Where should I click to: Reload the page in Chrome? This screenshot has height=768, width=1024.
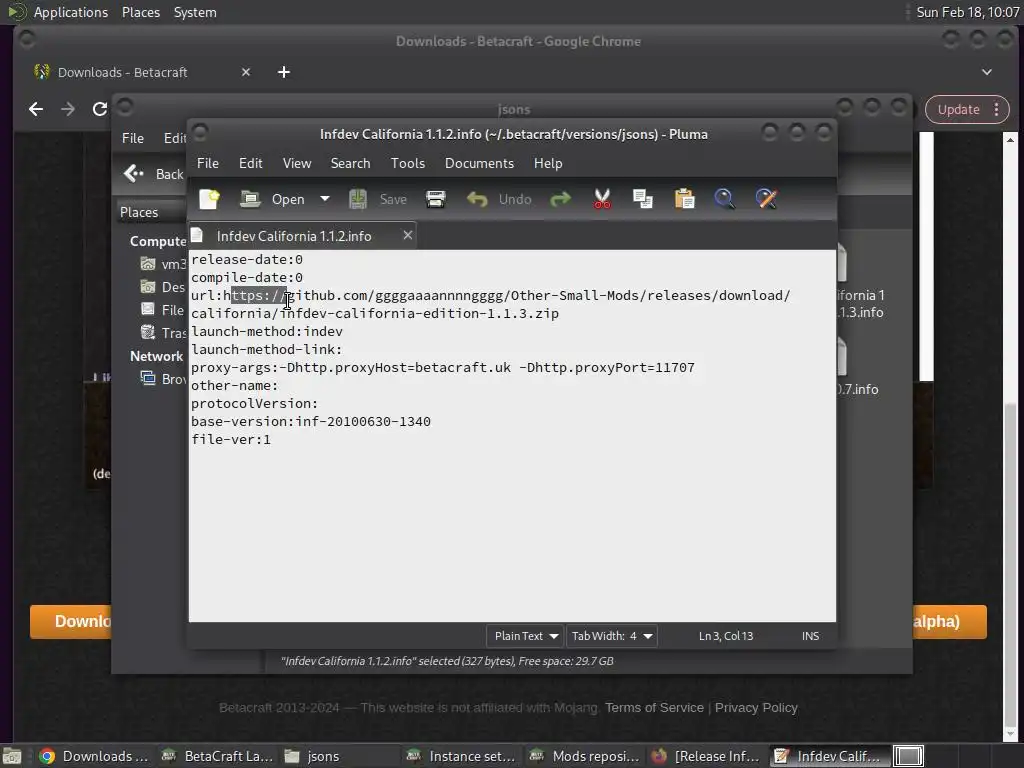pyautogui.click(x=99, y=109)
